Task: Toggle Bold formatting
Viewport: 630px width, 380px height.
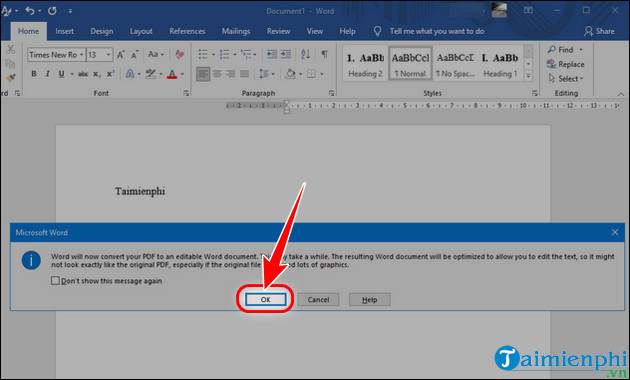Action: click(x=34, y=74)
